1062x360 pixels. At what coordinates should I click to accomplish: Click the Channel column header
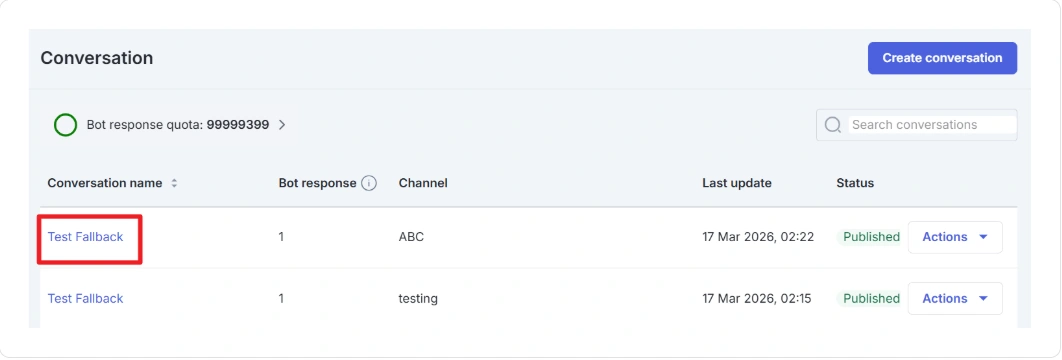(423, 183)
